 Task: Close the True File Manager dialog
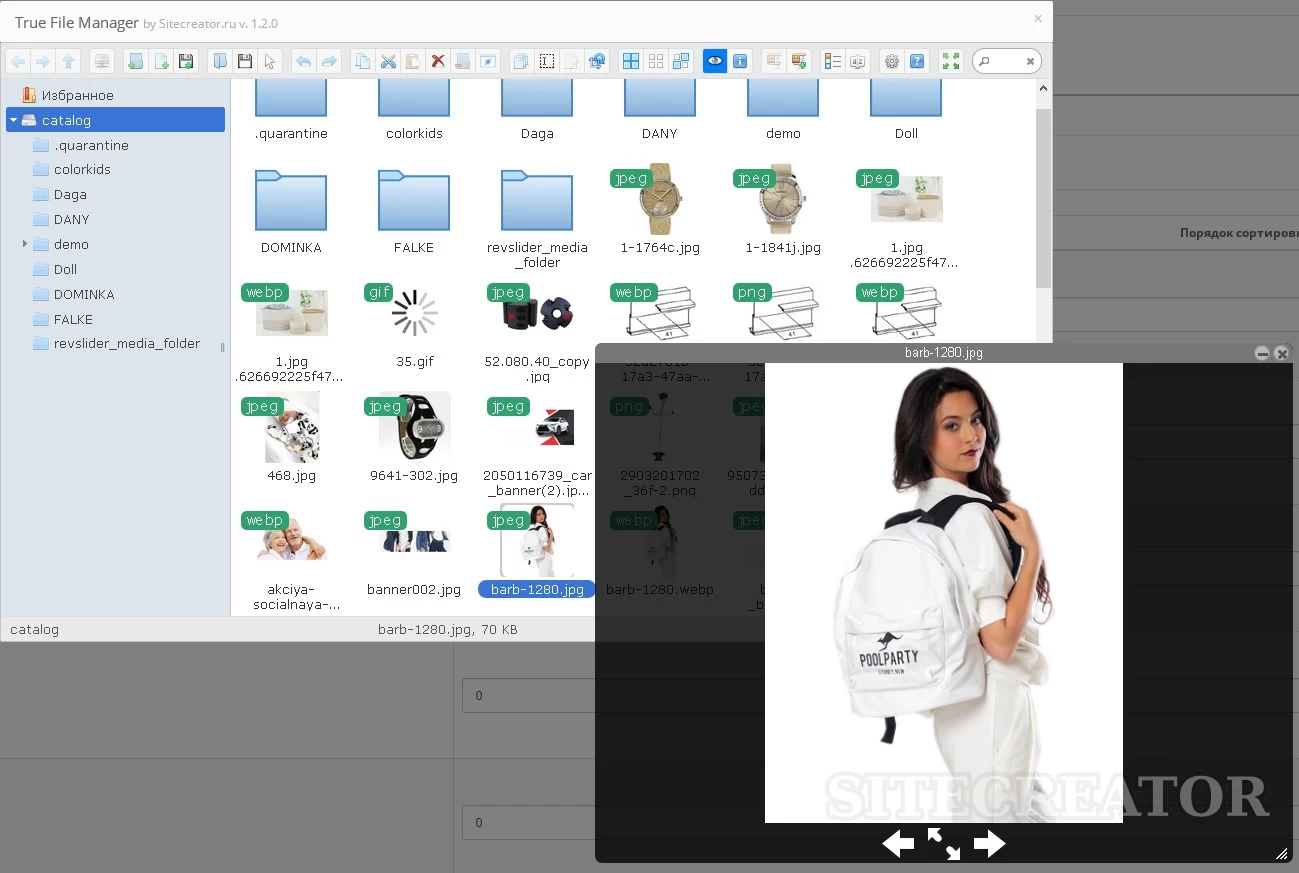(1038, 18)
